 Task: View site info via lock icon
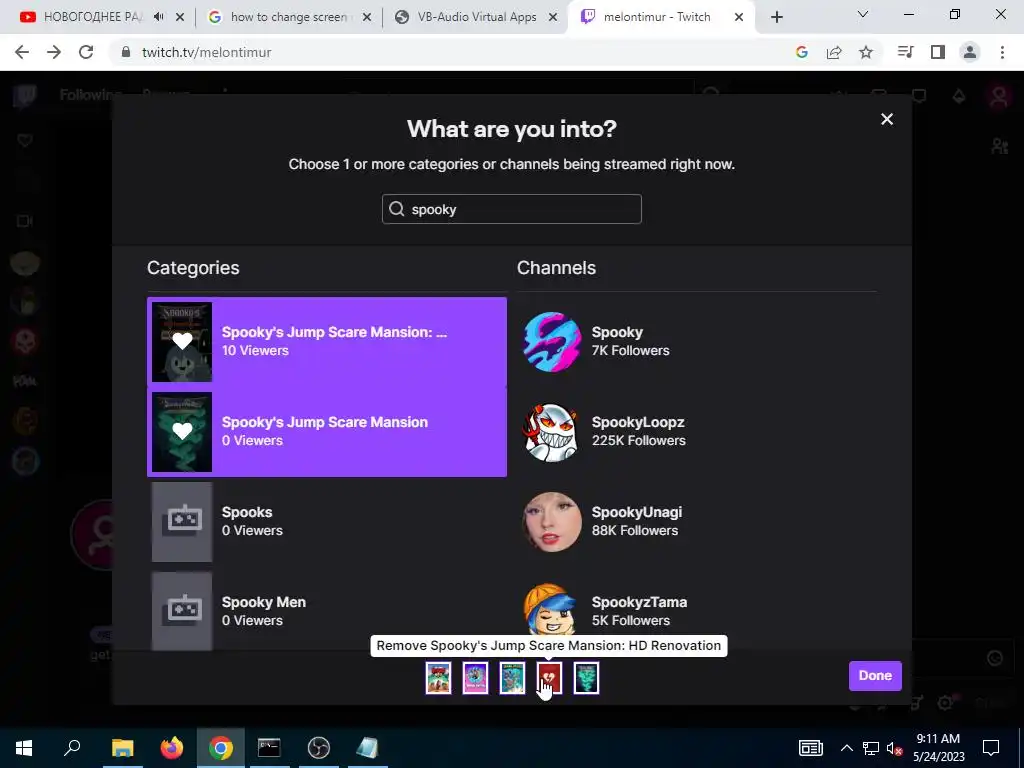pos(126,52)
